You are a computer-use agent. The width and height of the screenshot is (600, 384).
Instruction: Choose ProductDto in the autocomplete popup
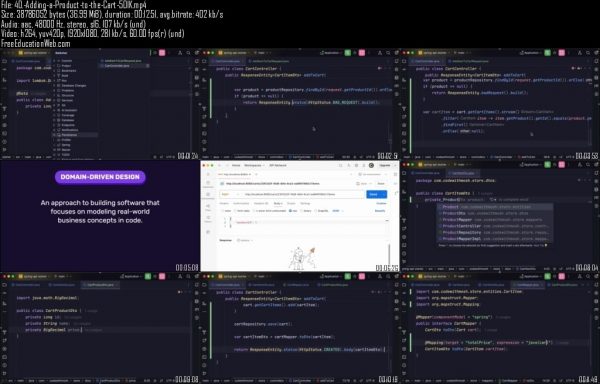point(495,213)
